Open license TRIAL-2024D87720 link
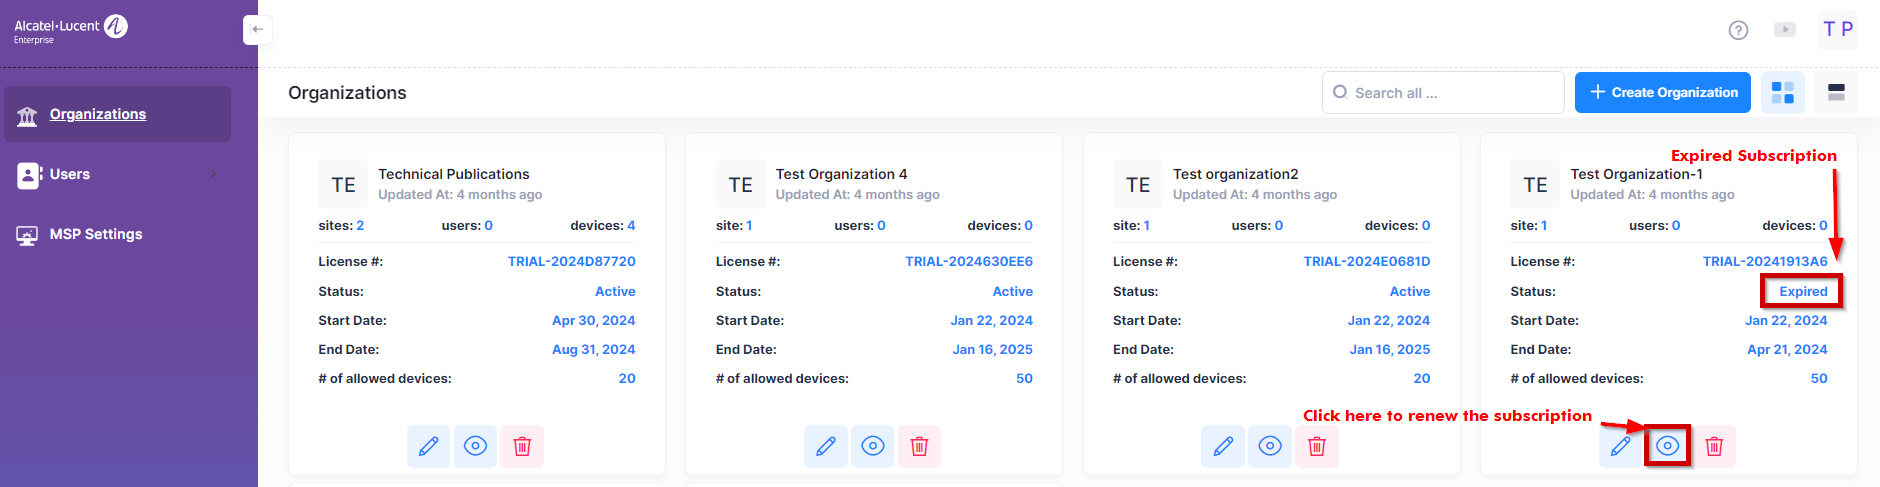The height and width of the screenshot is (487, 1880). [571, 262]
